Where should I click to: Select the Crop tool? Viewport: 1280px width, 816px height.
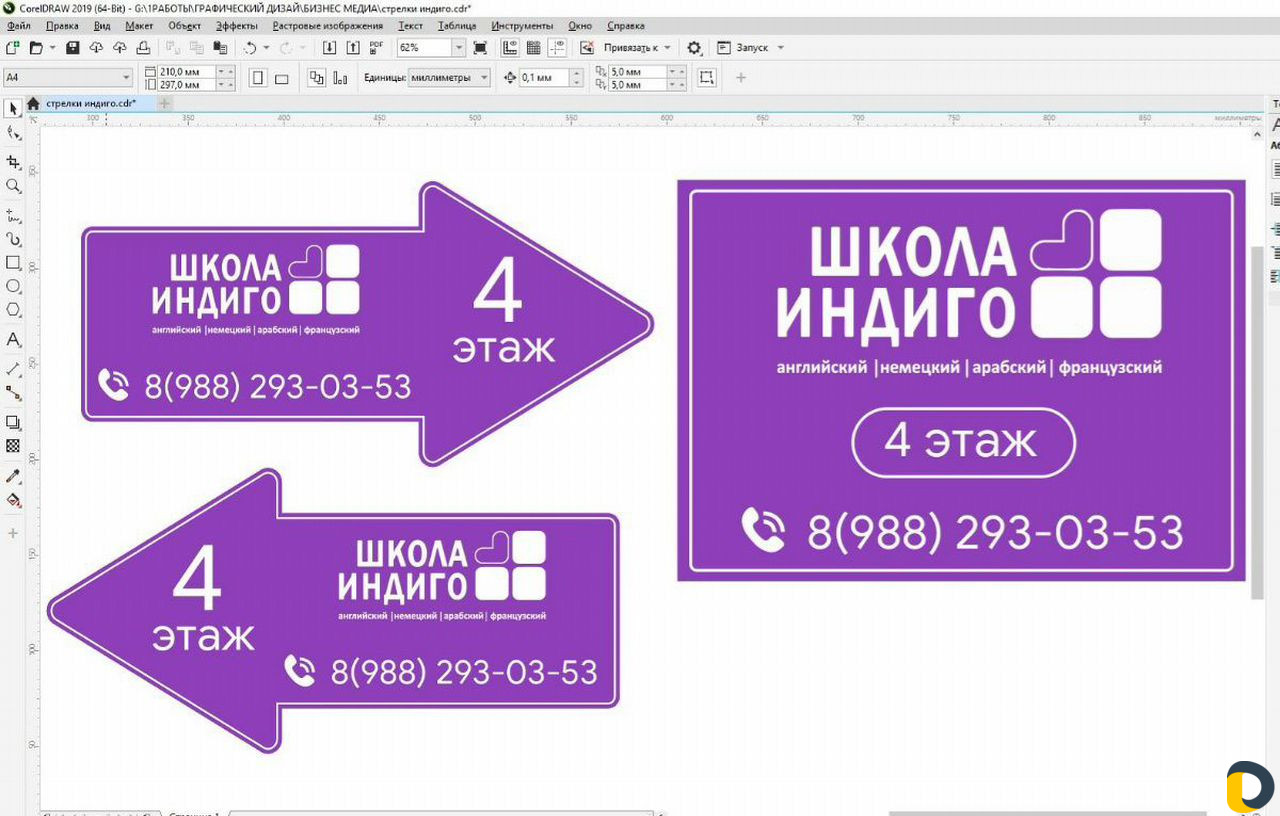[x=14, y=161]
